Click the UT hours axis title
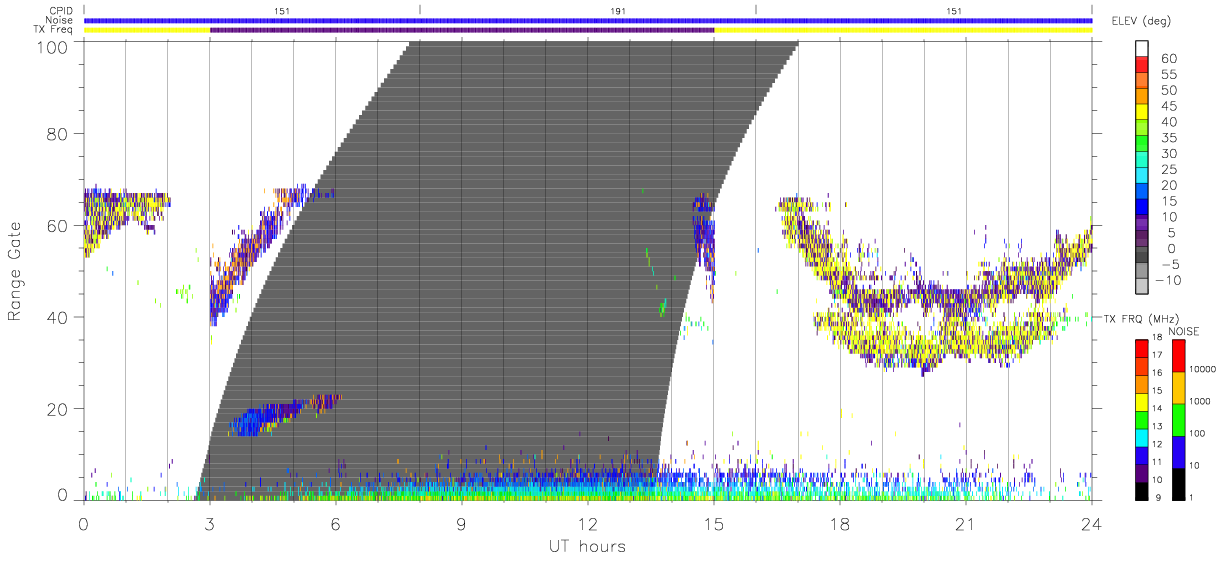Viewport: 1228px width, 567px height. click(586, 547)
